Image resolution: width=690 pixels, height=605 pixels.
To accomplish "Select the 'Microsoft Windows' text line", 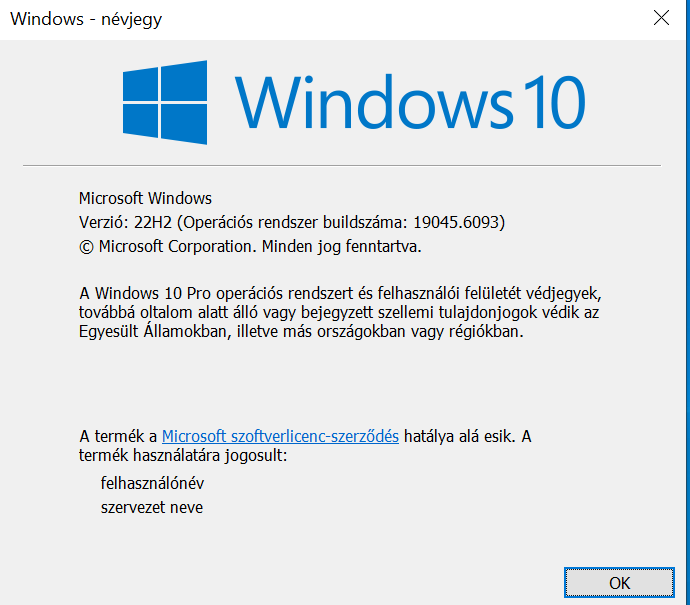I will coord(145,198).
